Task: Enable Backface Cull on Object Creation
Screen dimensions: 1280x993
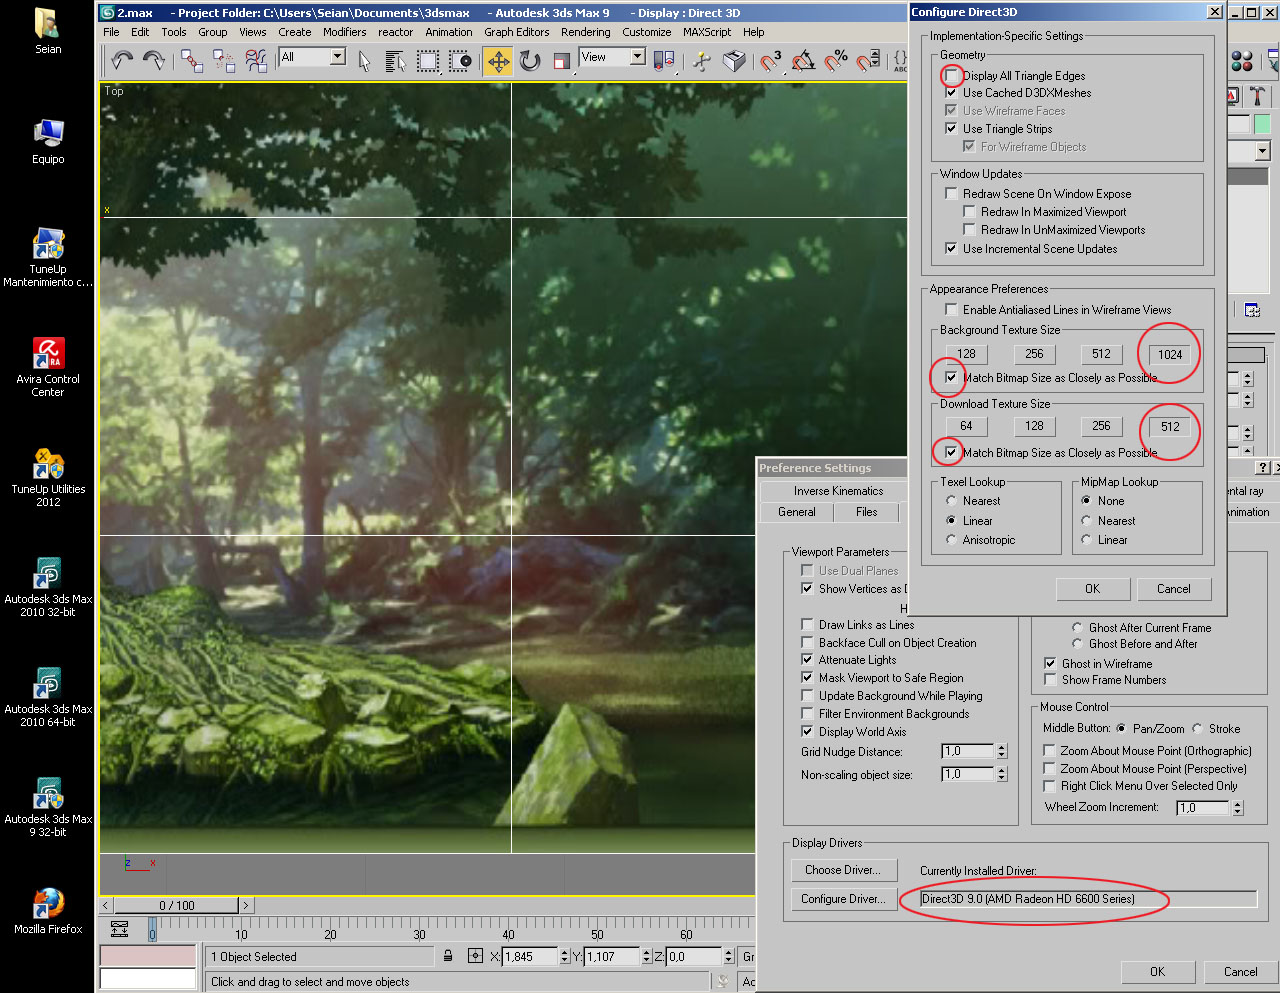Action: pos(807,643)
